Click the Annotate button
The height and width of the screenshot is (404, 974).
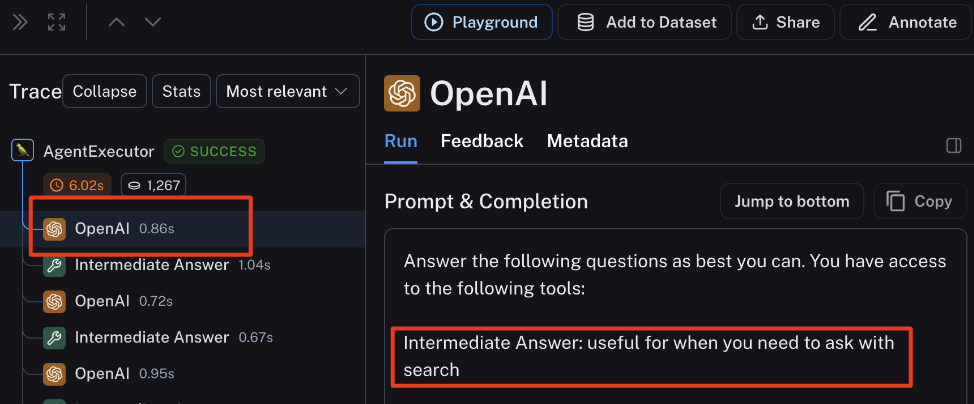click(x=906, y=22)
